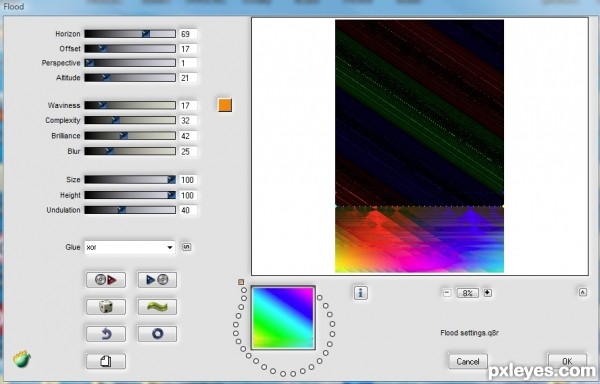The height and width of the screenshot is (384, 600).
Task: Click the 8% zoom level button
Action: point(467,293)
